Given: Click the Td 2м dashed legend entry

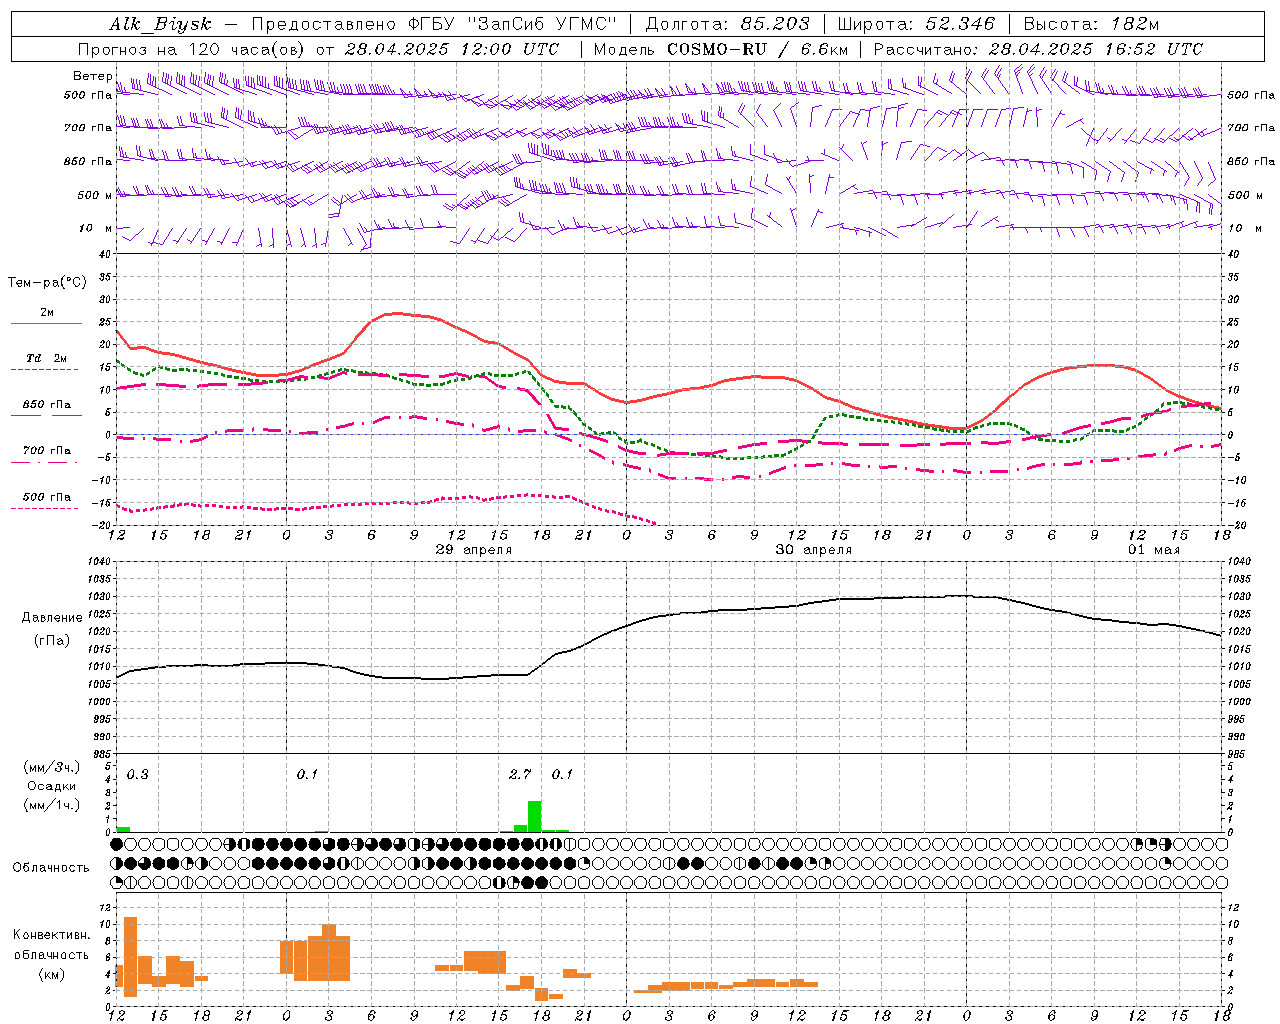Looking at the screenshot, I should 46,361.
